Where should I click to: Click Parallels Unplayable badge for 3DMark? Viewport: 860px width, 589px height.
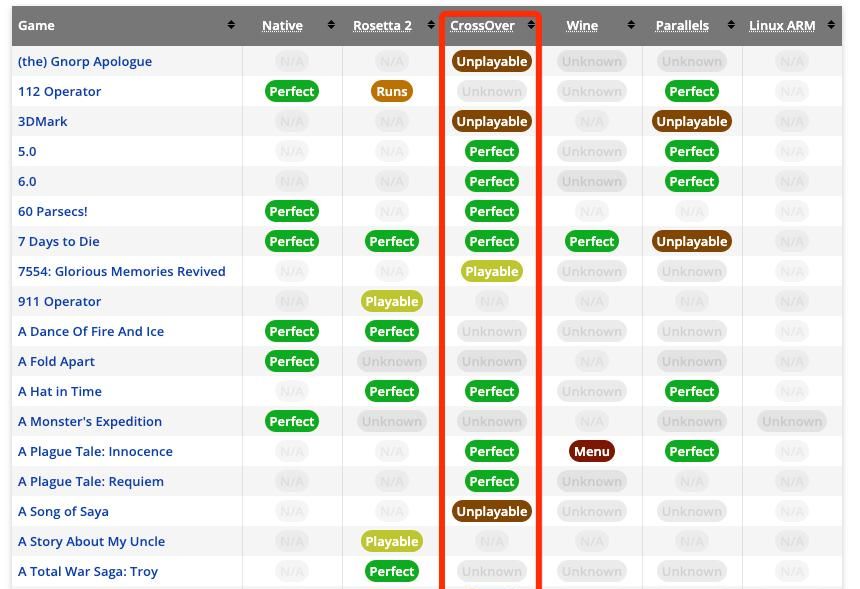pos(692,121)
